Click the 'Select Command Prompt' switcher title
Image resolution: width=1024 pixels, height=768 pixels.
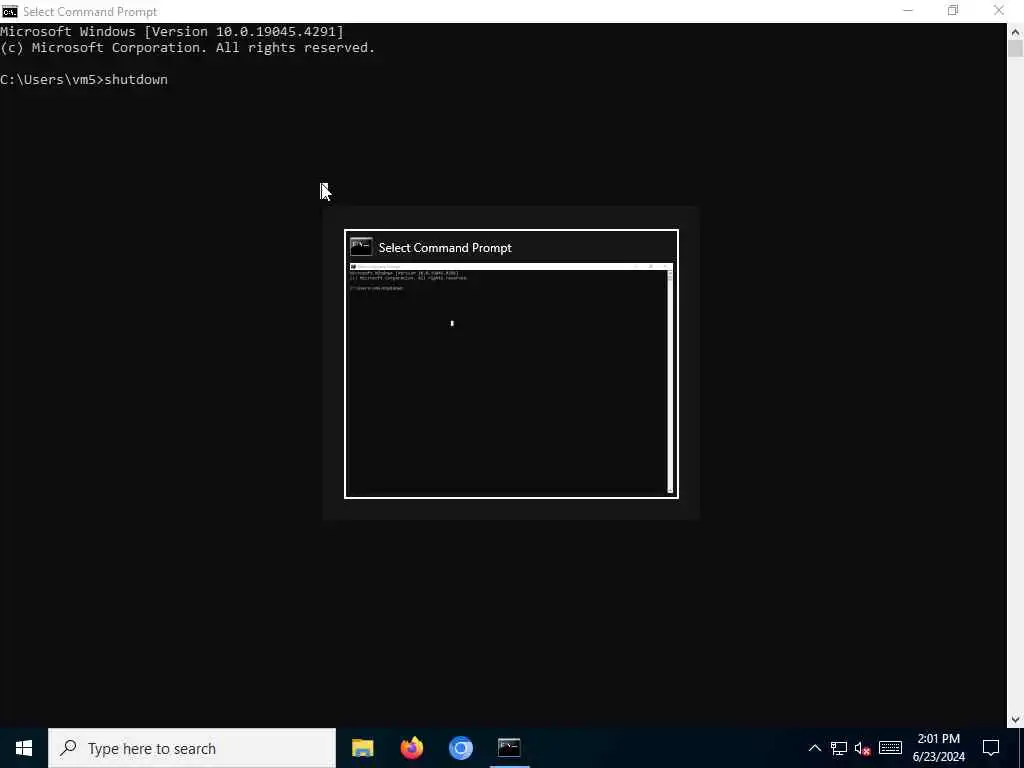click(x=445, y=248)
